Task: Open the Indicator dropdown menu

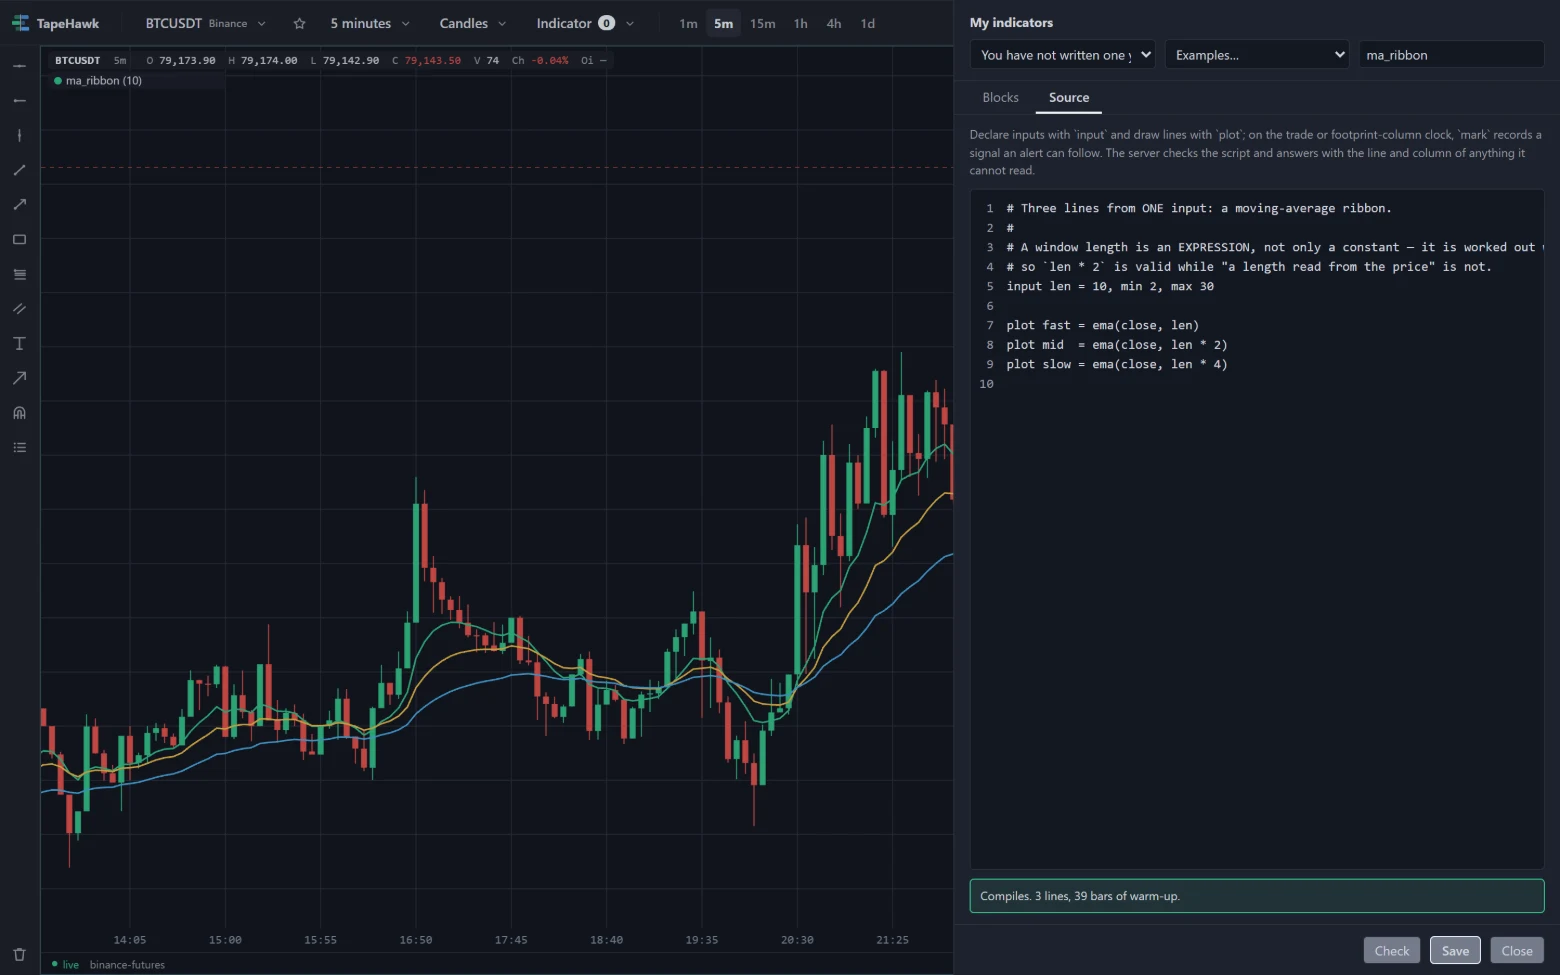Action: click(x=585, y=23)
